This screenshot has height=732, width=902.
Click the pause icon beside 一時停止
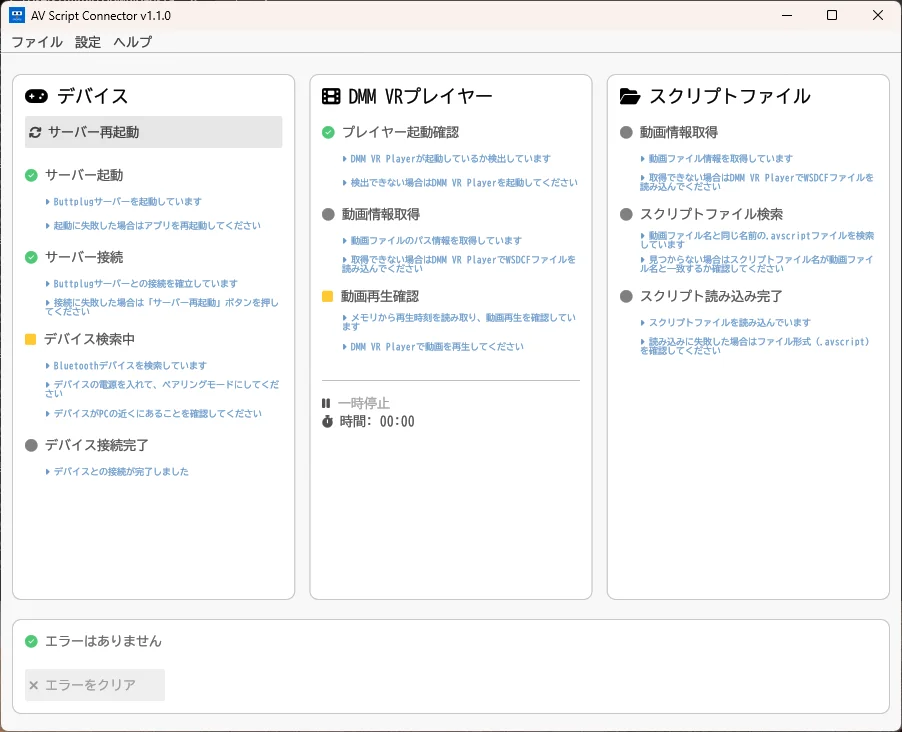[x=326, y=403]
